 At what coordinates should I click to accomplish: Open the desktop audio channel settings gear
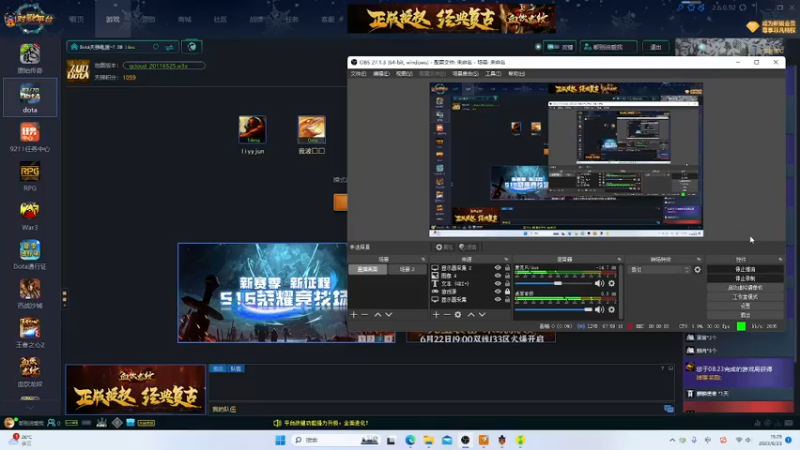(611, 309)
